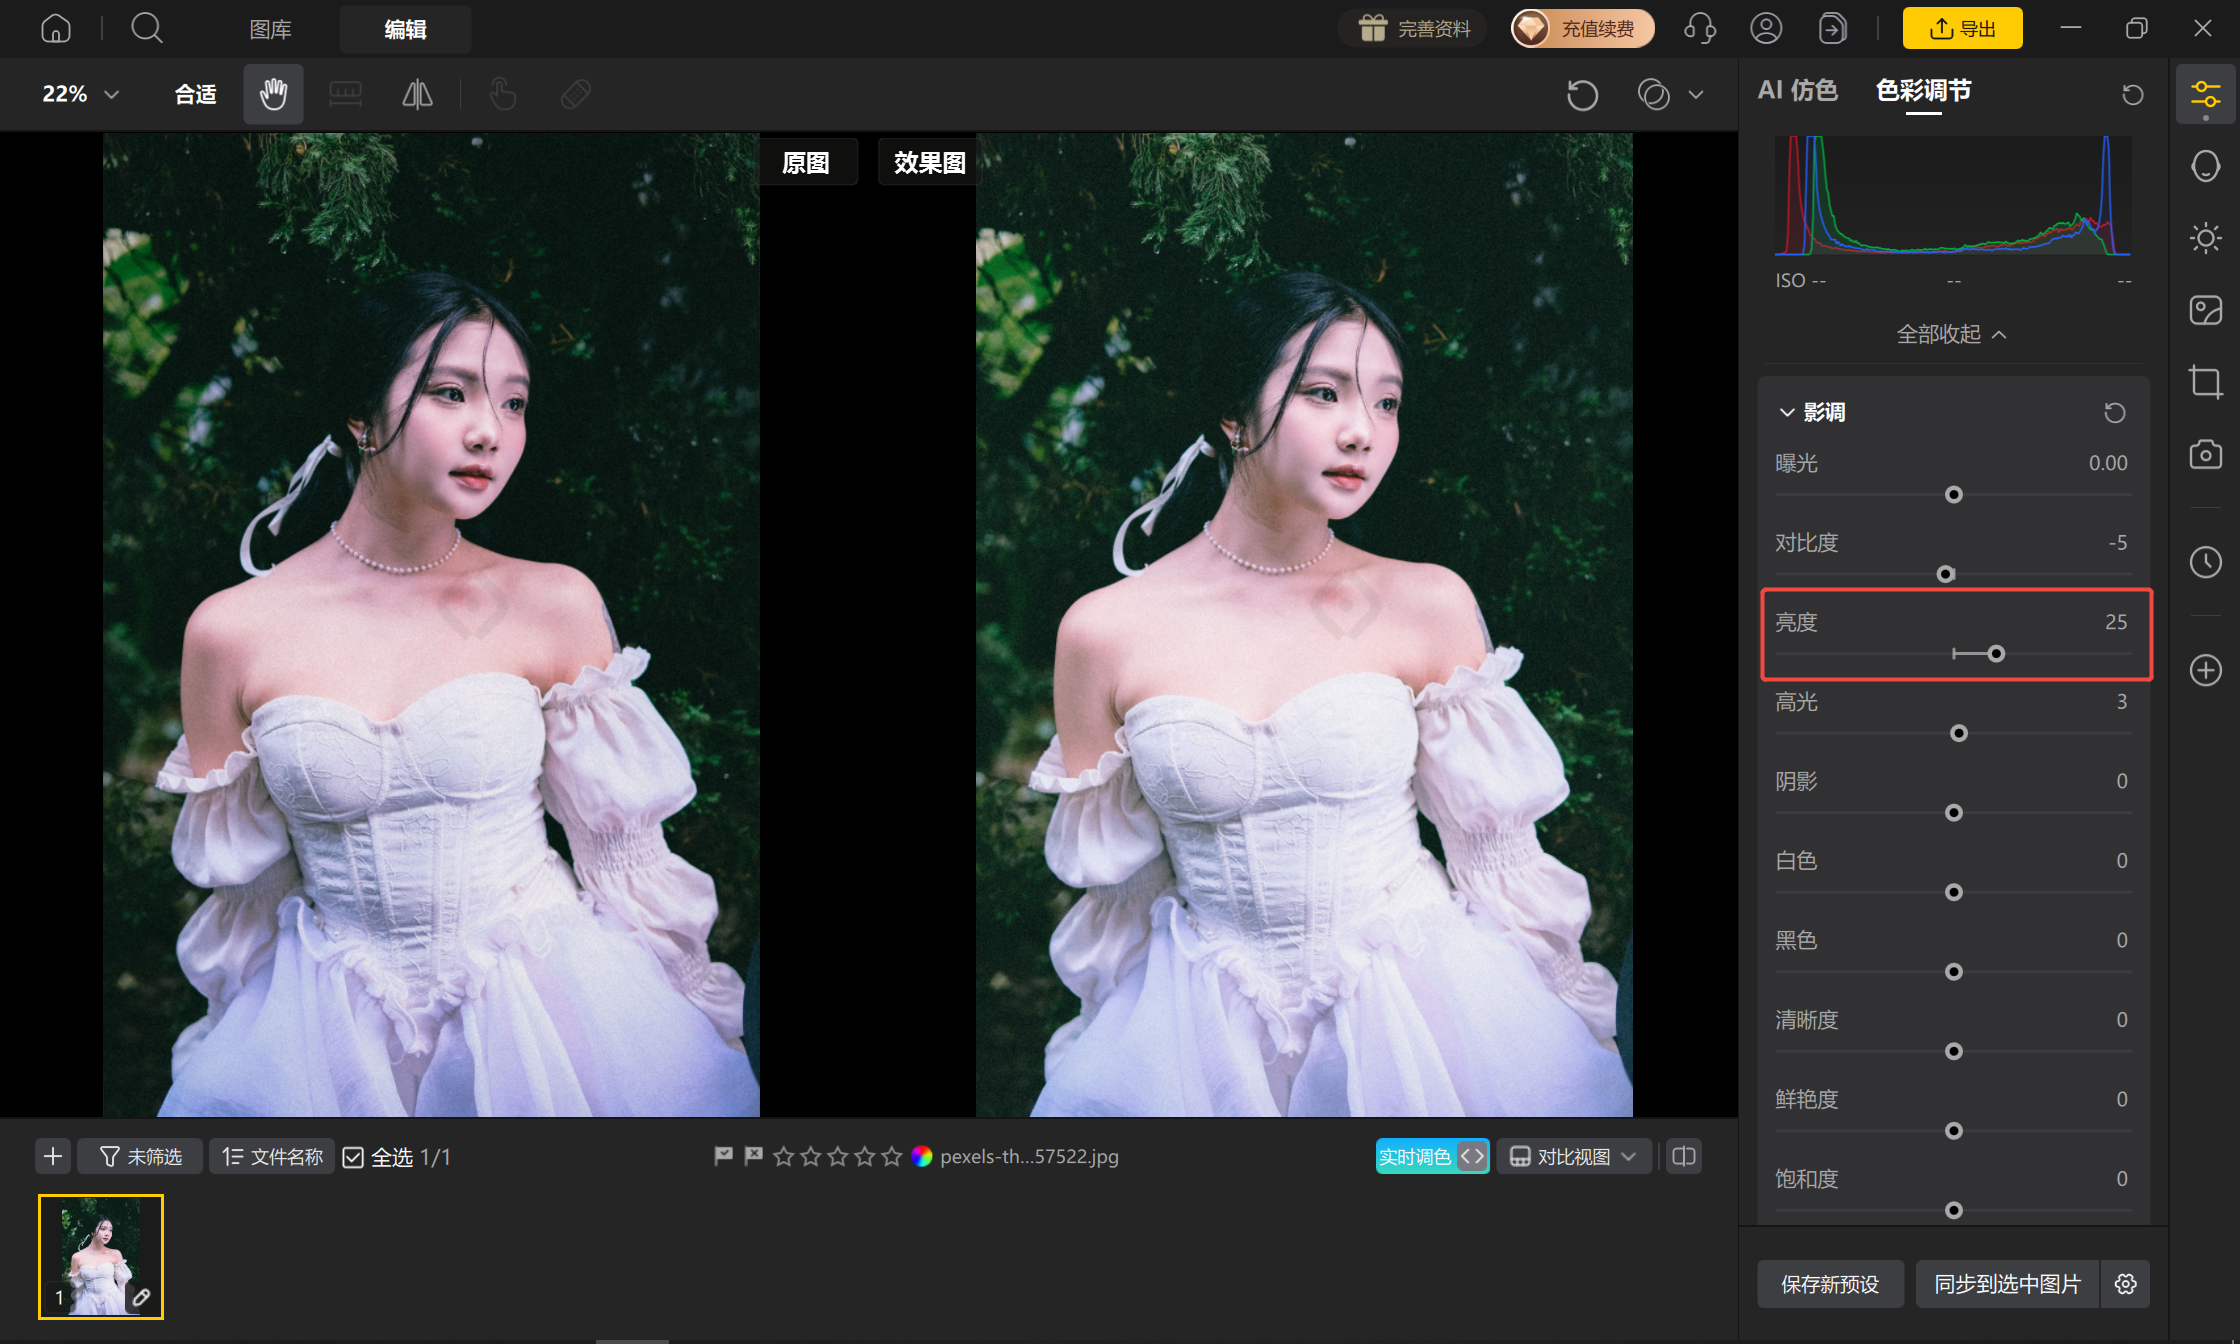
Task: Toggle the 全选 checkbox
Action: pyautogui.click(x=353, y=1157)
